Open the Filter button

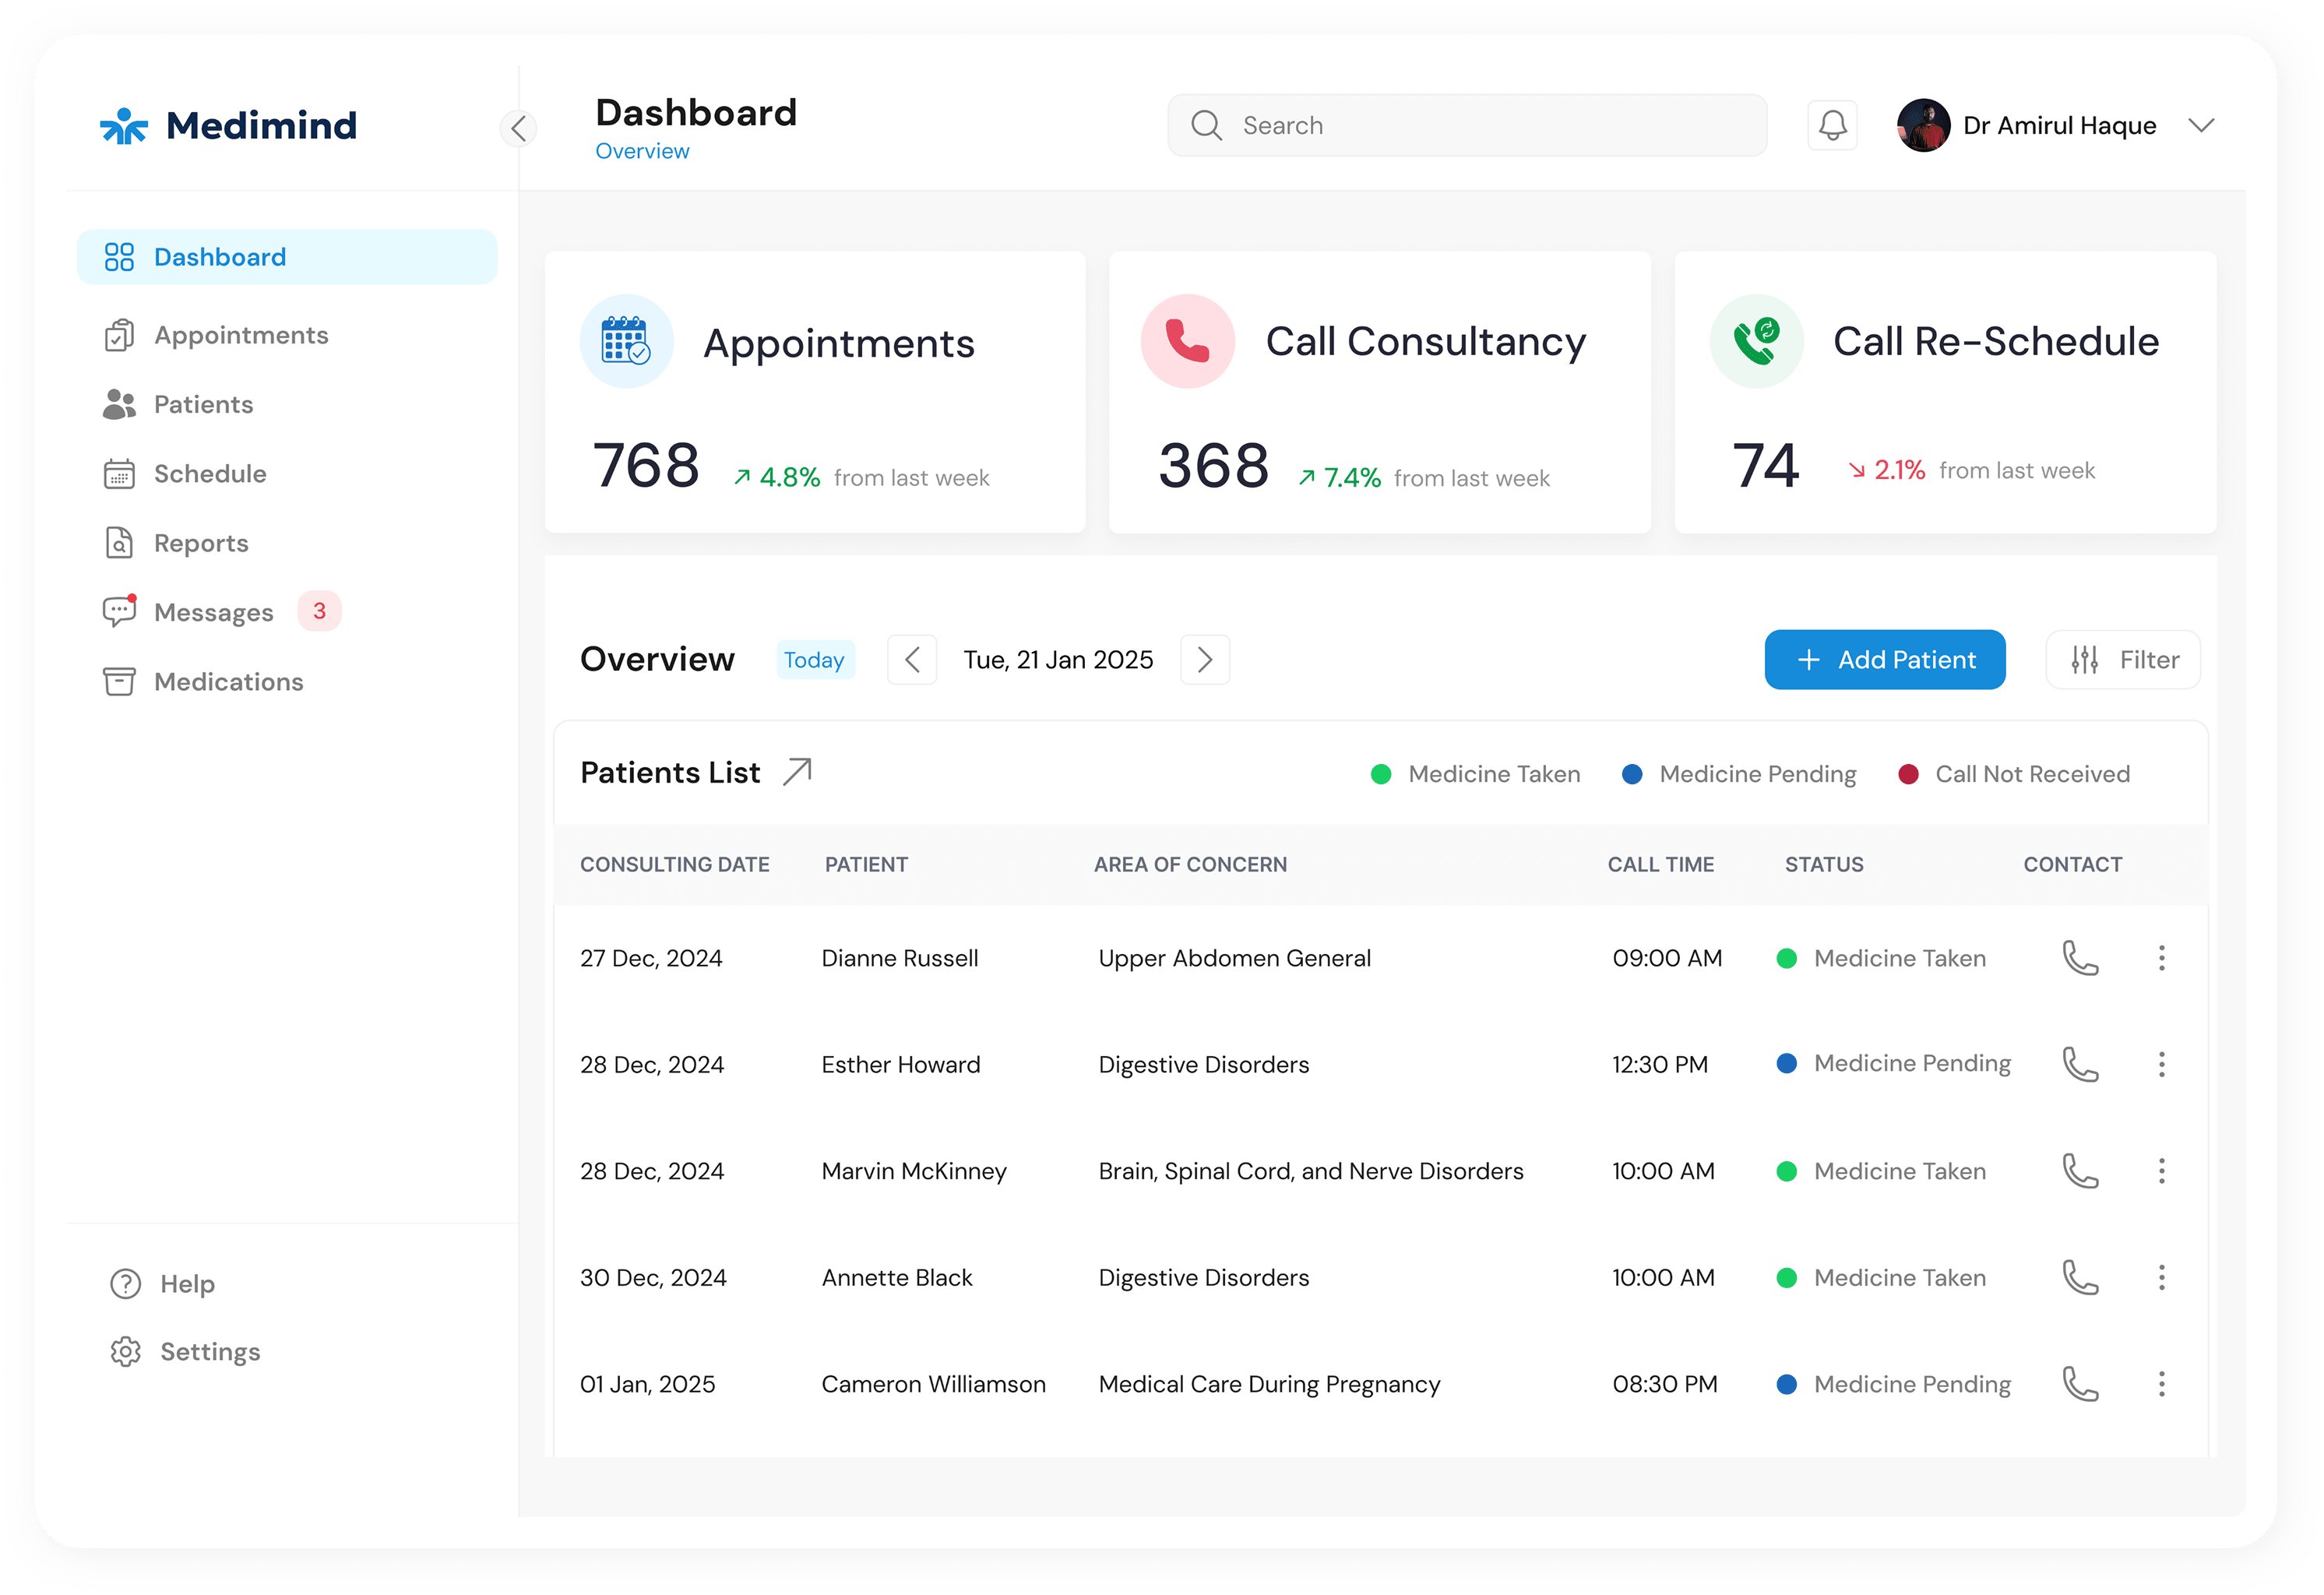(2123, 660)
